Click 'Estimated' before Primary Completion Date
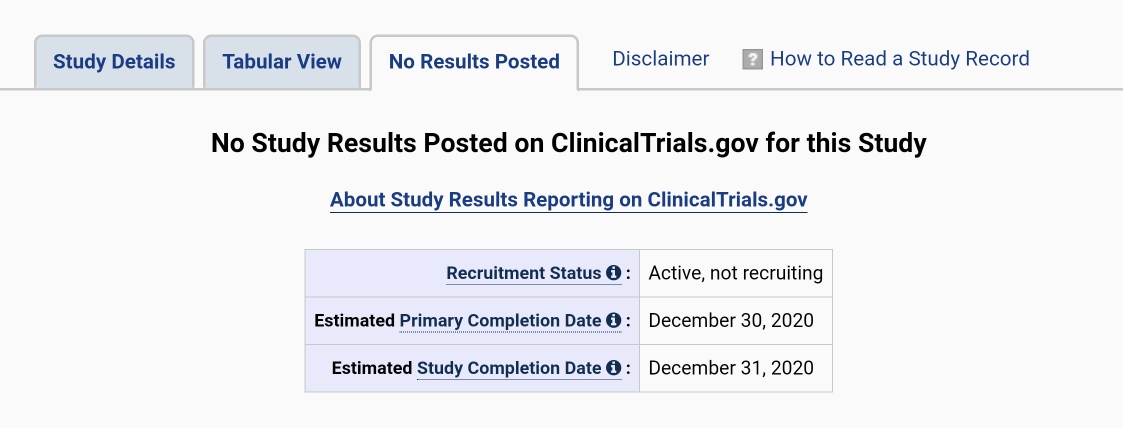The width and height of the screenshot is (1123, 428). click(354, 321)
